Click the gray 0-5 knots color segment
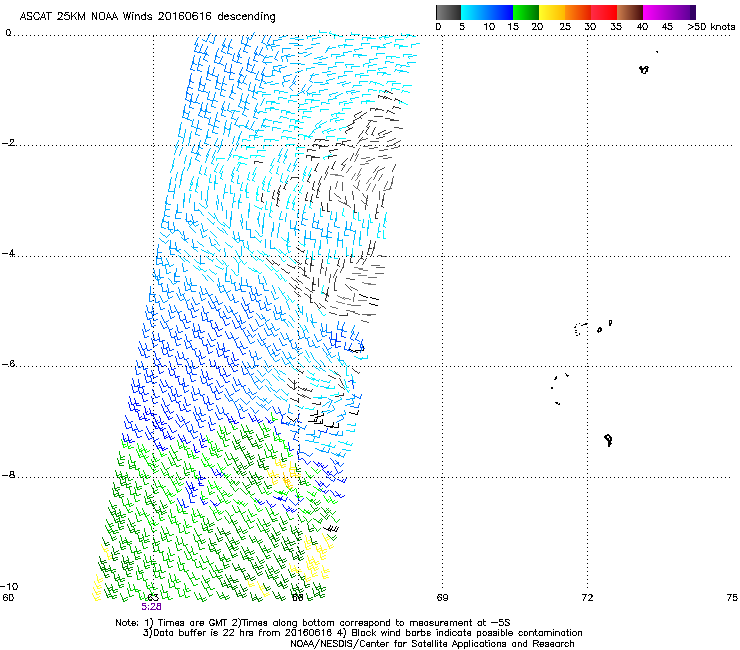 [448, 12]
